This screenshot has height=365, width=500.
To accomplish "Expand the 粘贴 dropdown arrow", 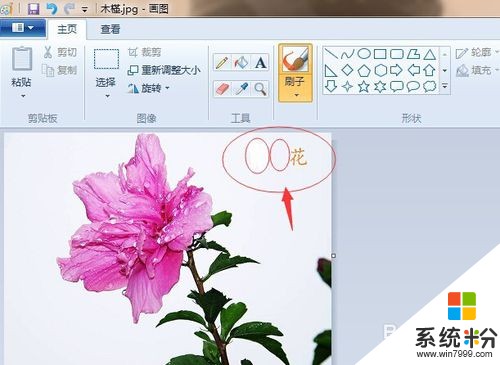I will [23, 96].
